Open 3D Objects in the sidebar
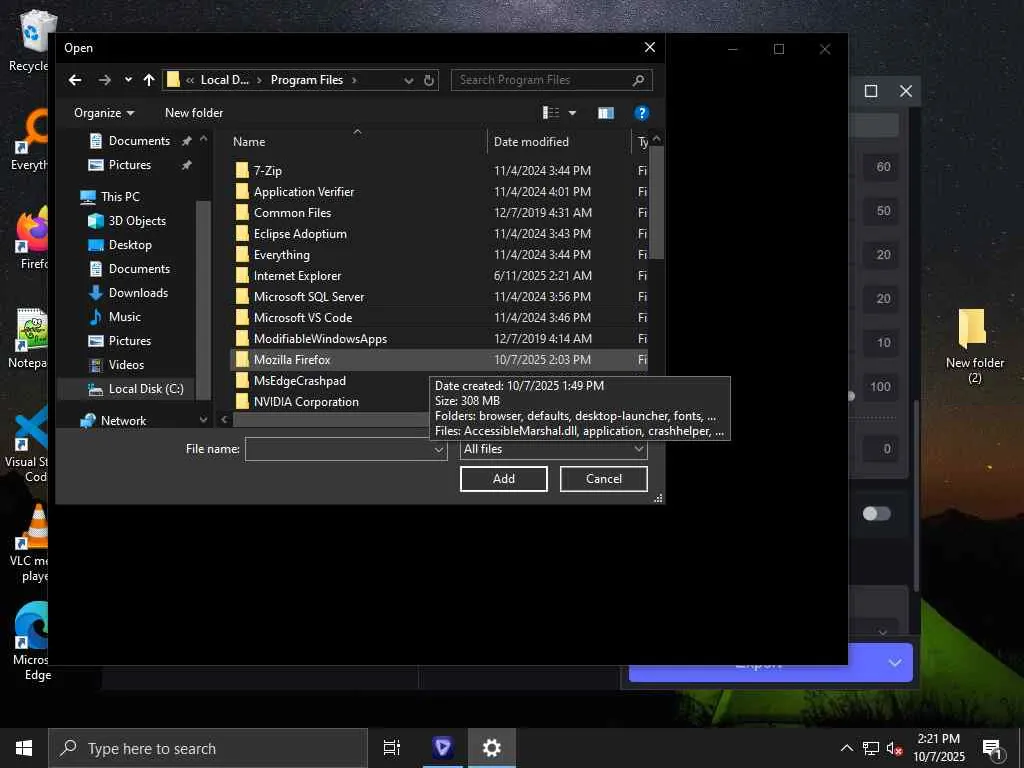Viewport: 1024px width, 768px height. [x=137, y=221]
